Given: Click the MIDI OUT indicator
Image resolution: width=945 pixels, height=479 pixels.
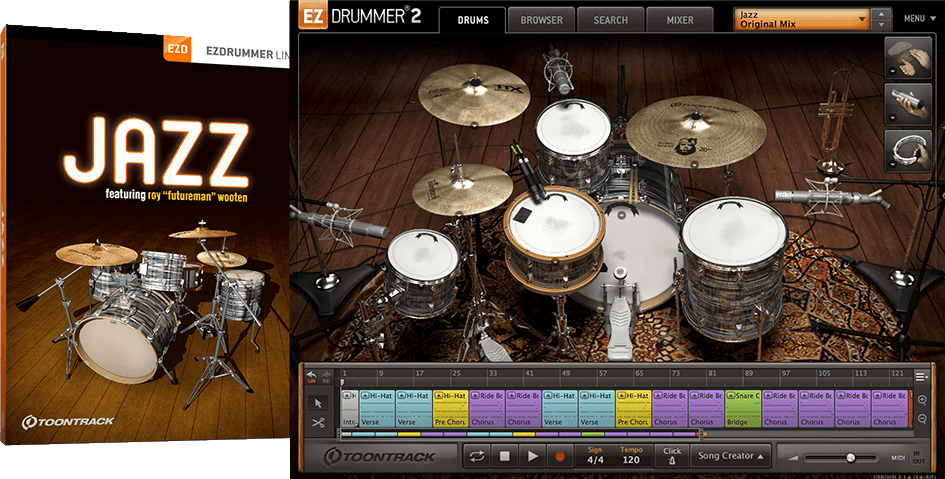Looking at the screenshot, I should [x=918, y=462].
